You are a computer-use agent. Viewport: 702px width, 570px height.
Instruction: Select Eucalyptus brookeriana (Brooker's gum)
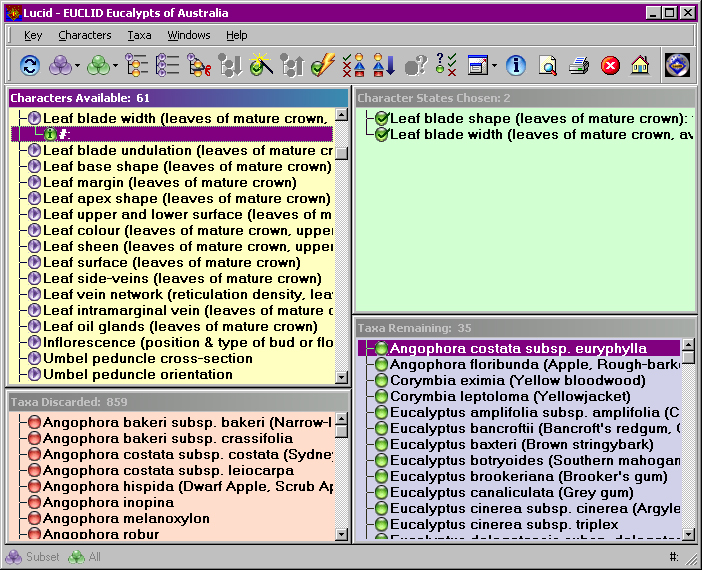(x=529, y=476)
